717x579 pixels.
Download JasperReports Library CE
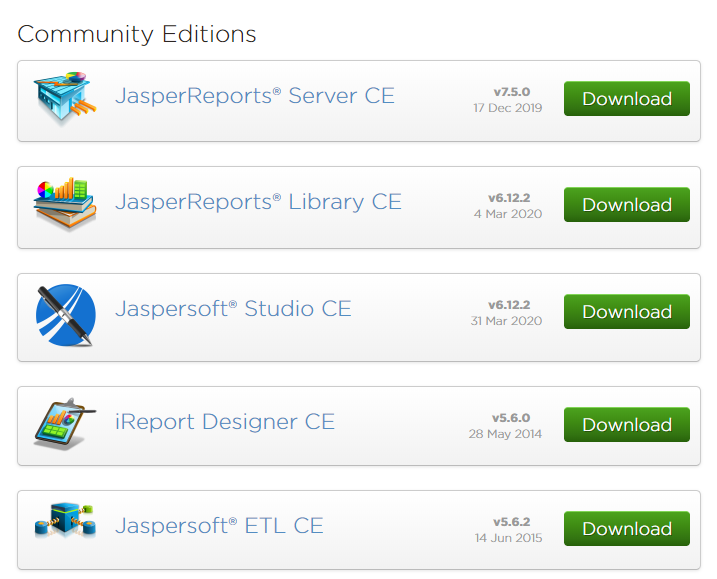[626, 205]
